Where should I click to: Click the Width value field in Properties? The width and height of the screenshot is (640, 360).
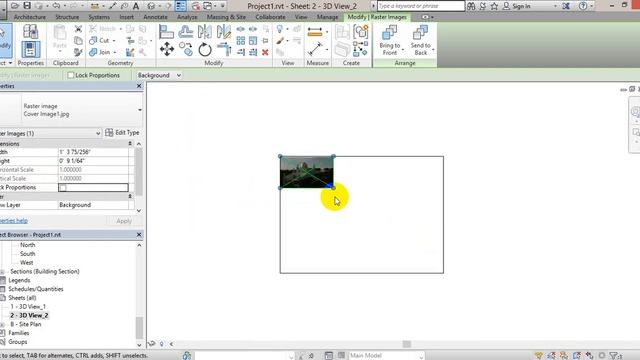pyautogui.click(x=93, y=152)
